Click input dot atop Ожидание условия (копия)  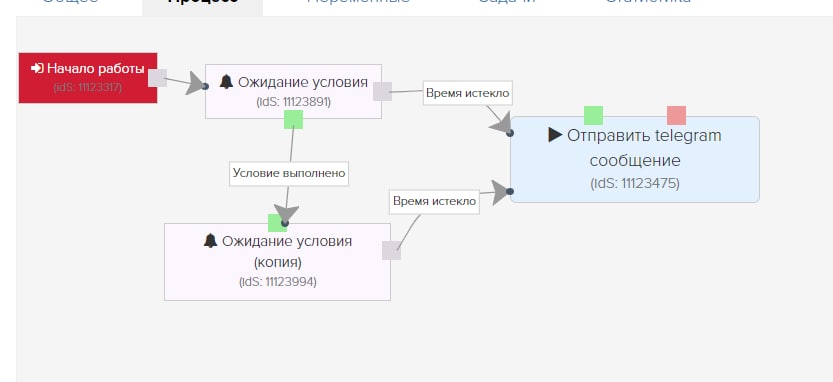(285, 223)
